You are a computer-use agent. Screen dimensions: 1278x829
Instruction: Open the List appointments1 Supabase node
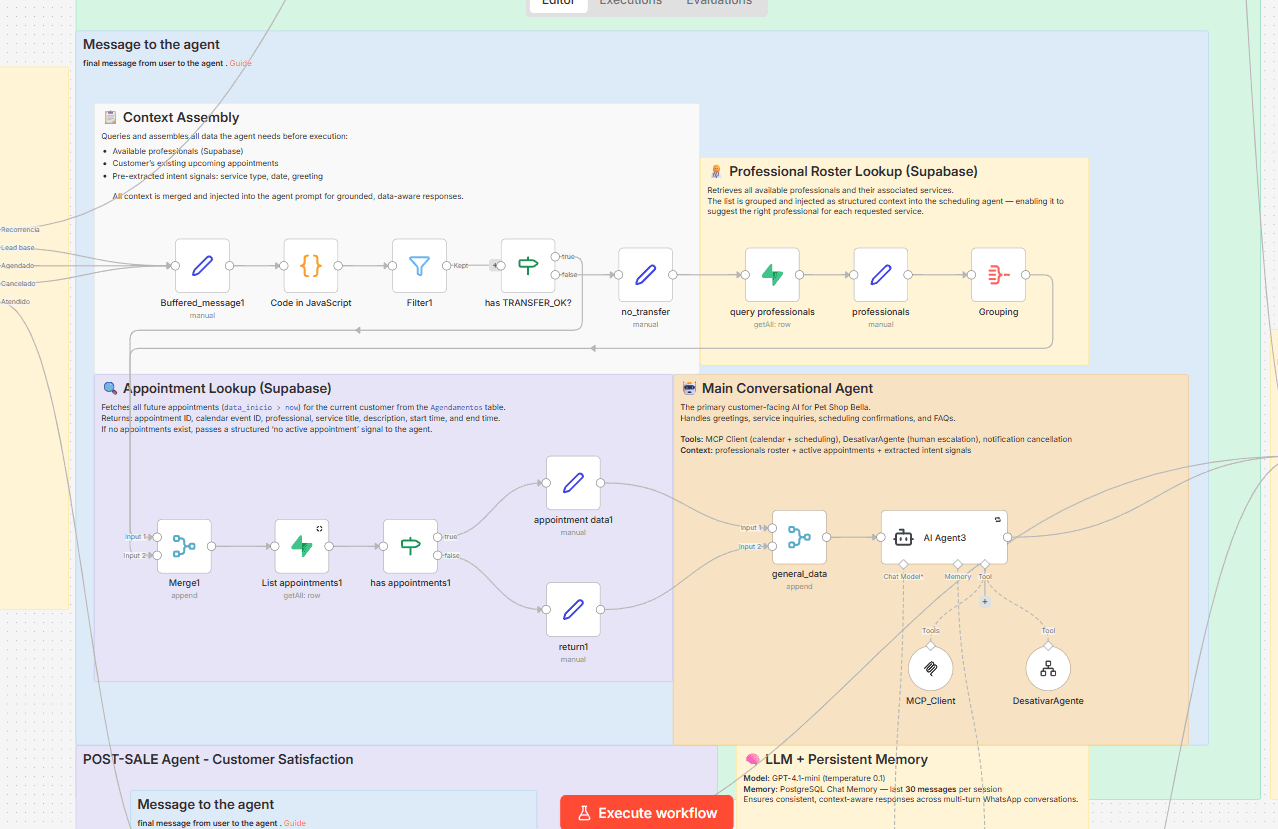click(x=302, y=546)
